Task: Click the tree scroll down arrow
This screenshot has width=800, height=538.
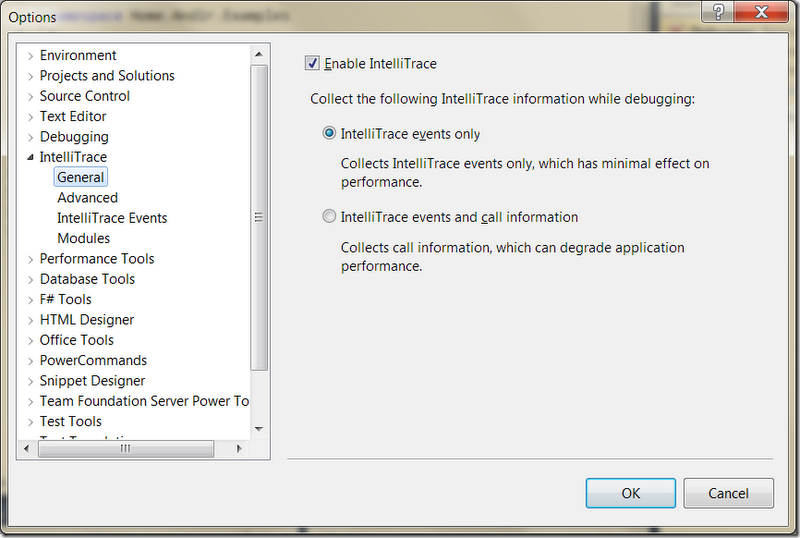Action: [259, 429]
